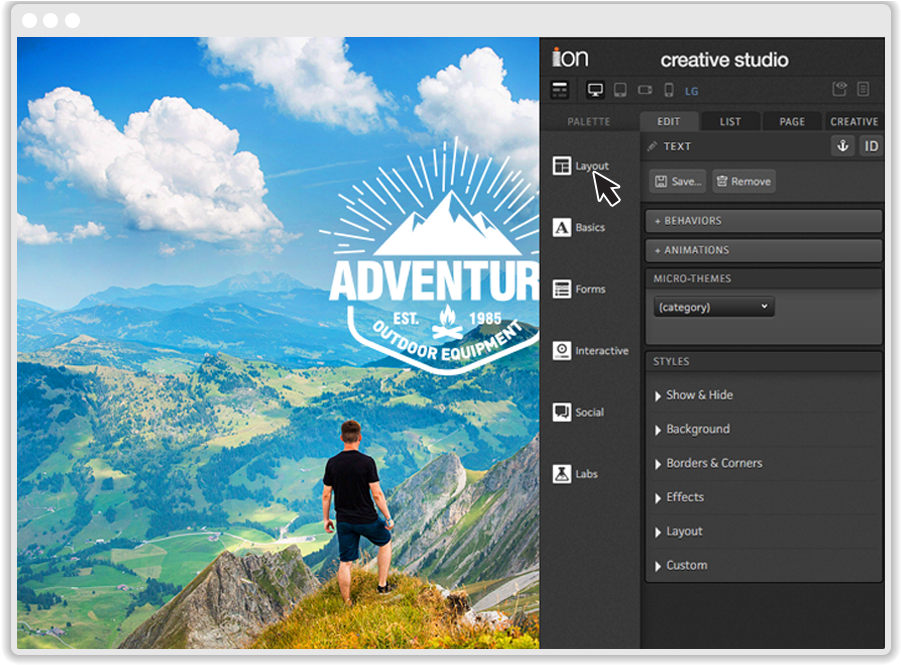
Task: Click the Save button in the TEXT panel
Action: point(680,181)
